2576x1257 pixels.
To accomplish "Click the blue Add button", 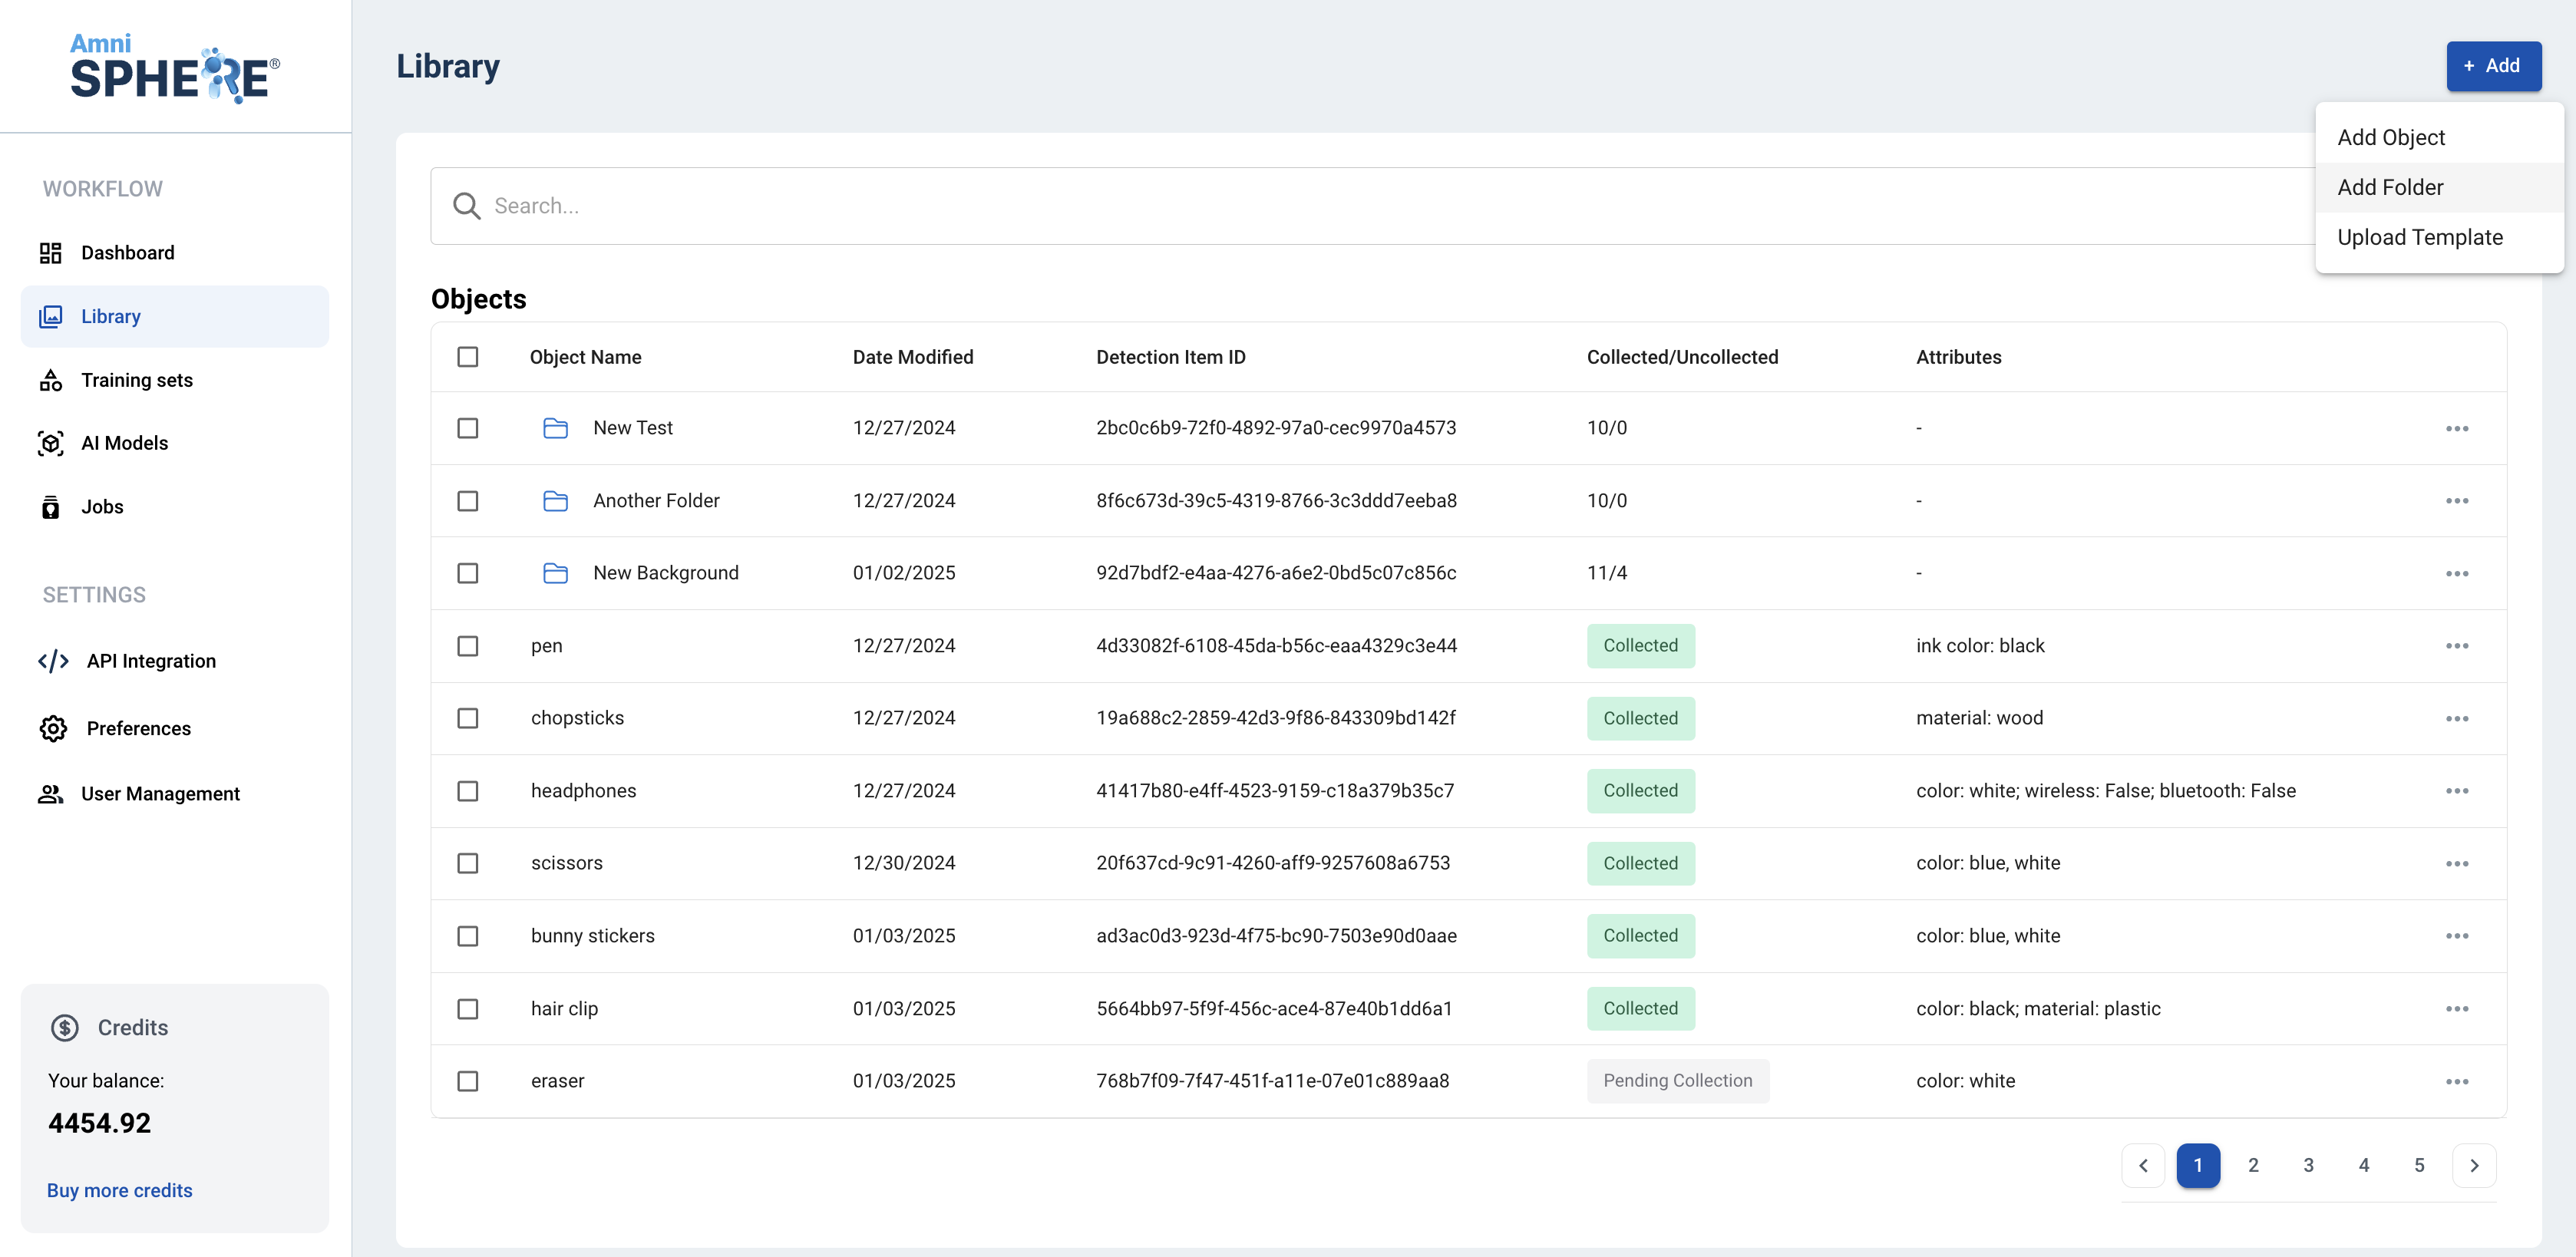I will tap(2492, 66).
